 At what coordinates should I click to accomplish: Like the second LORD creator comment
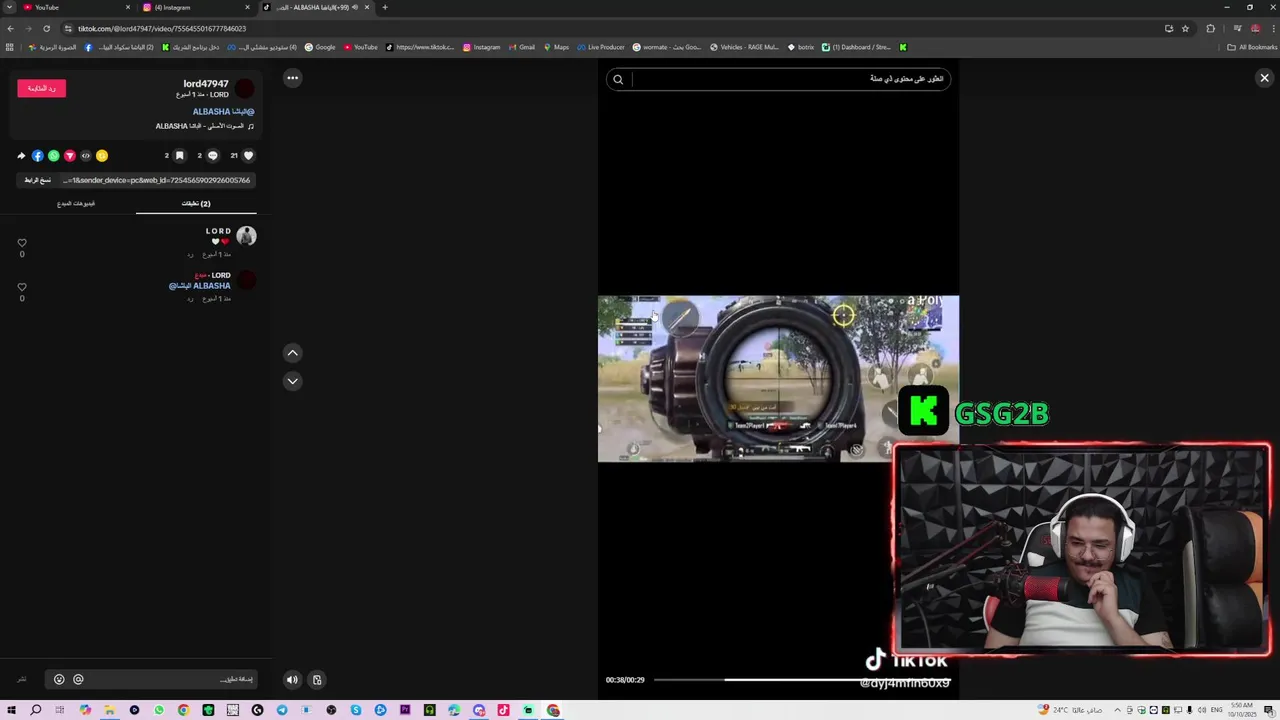click(22, 287)
